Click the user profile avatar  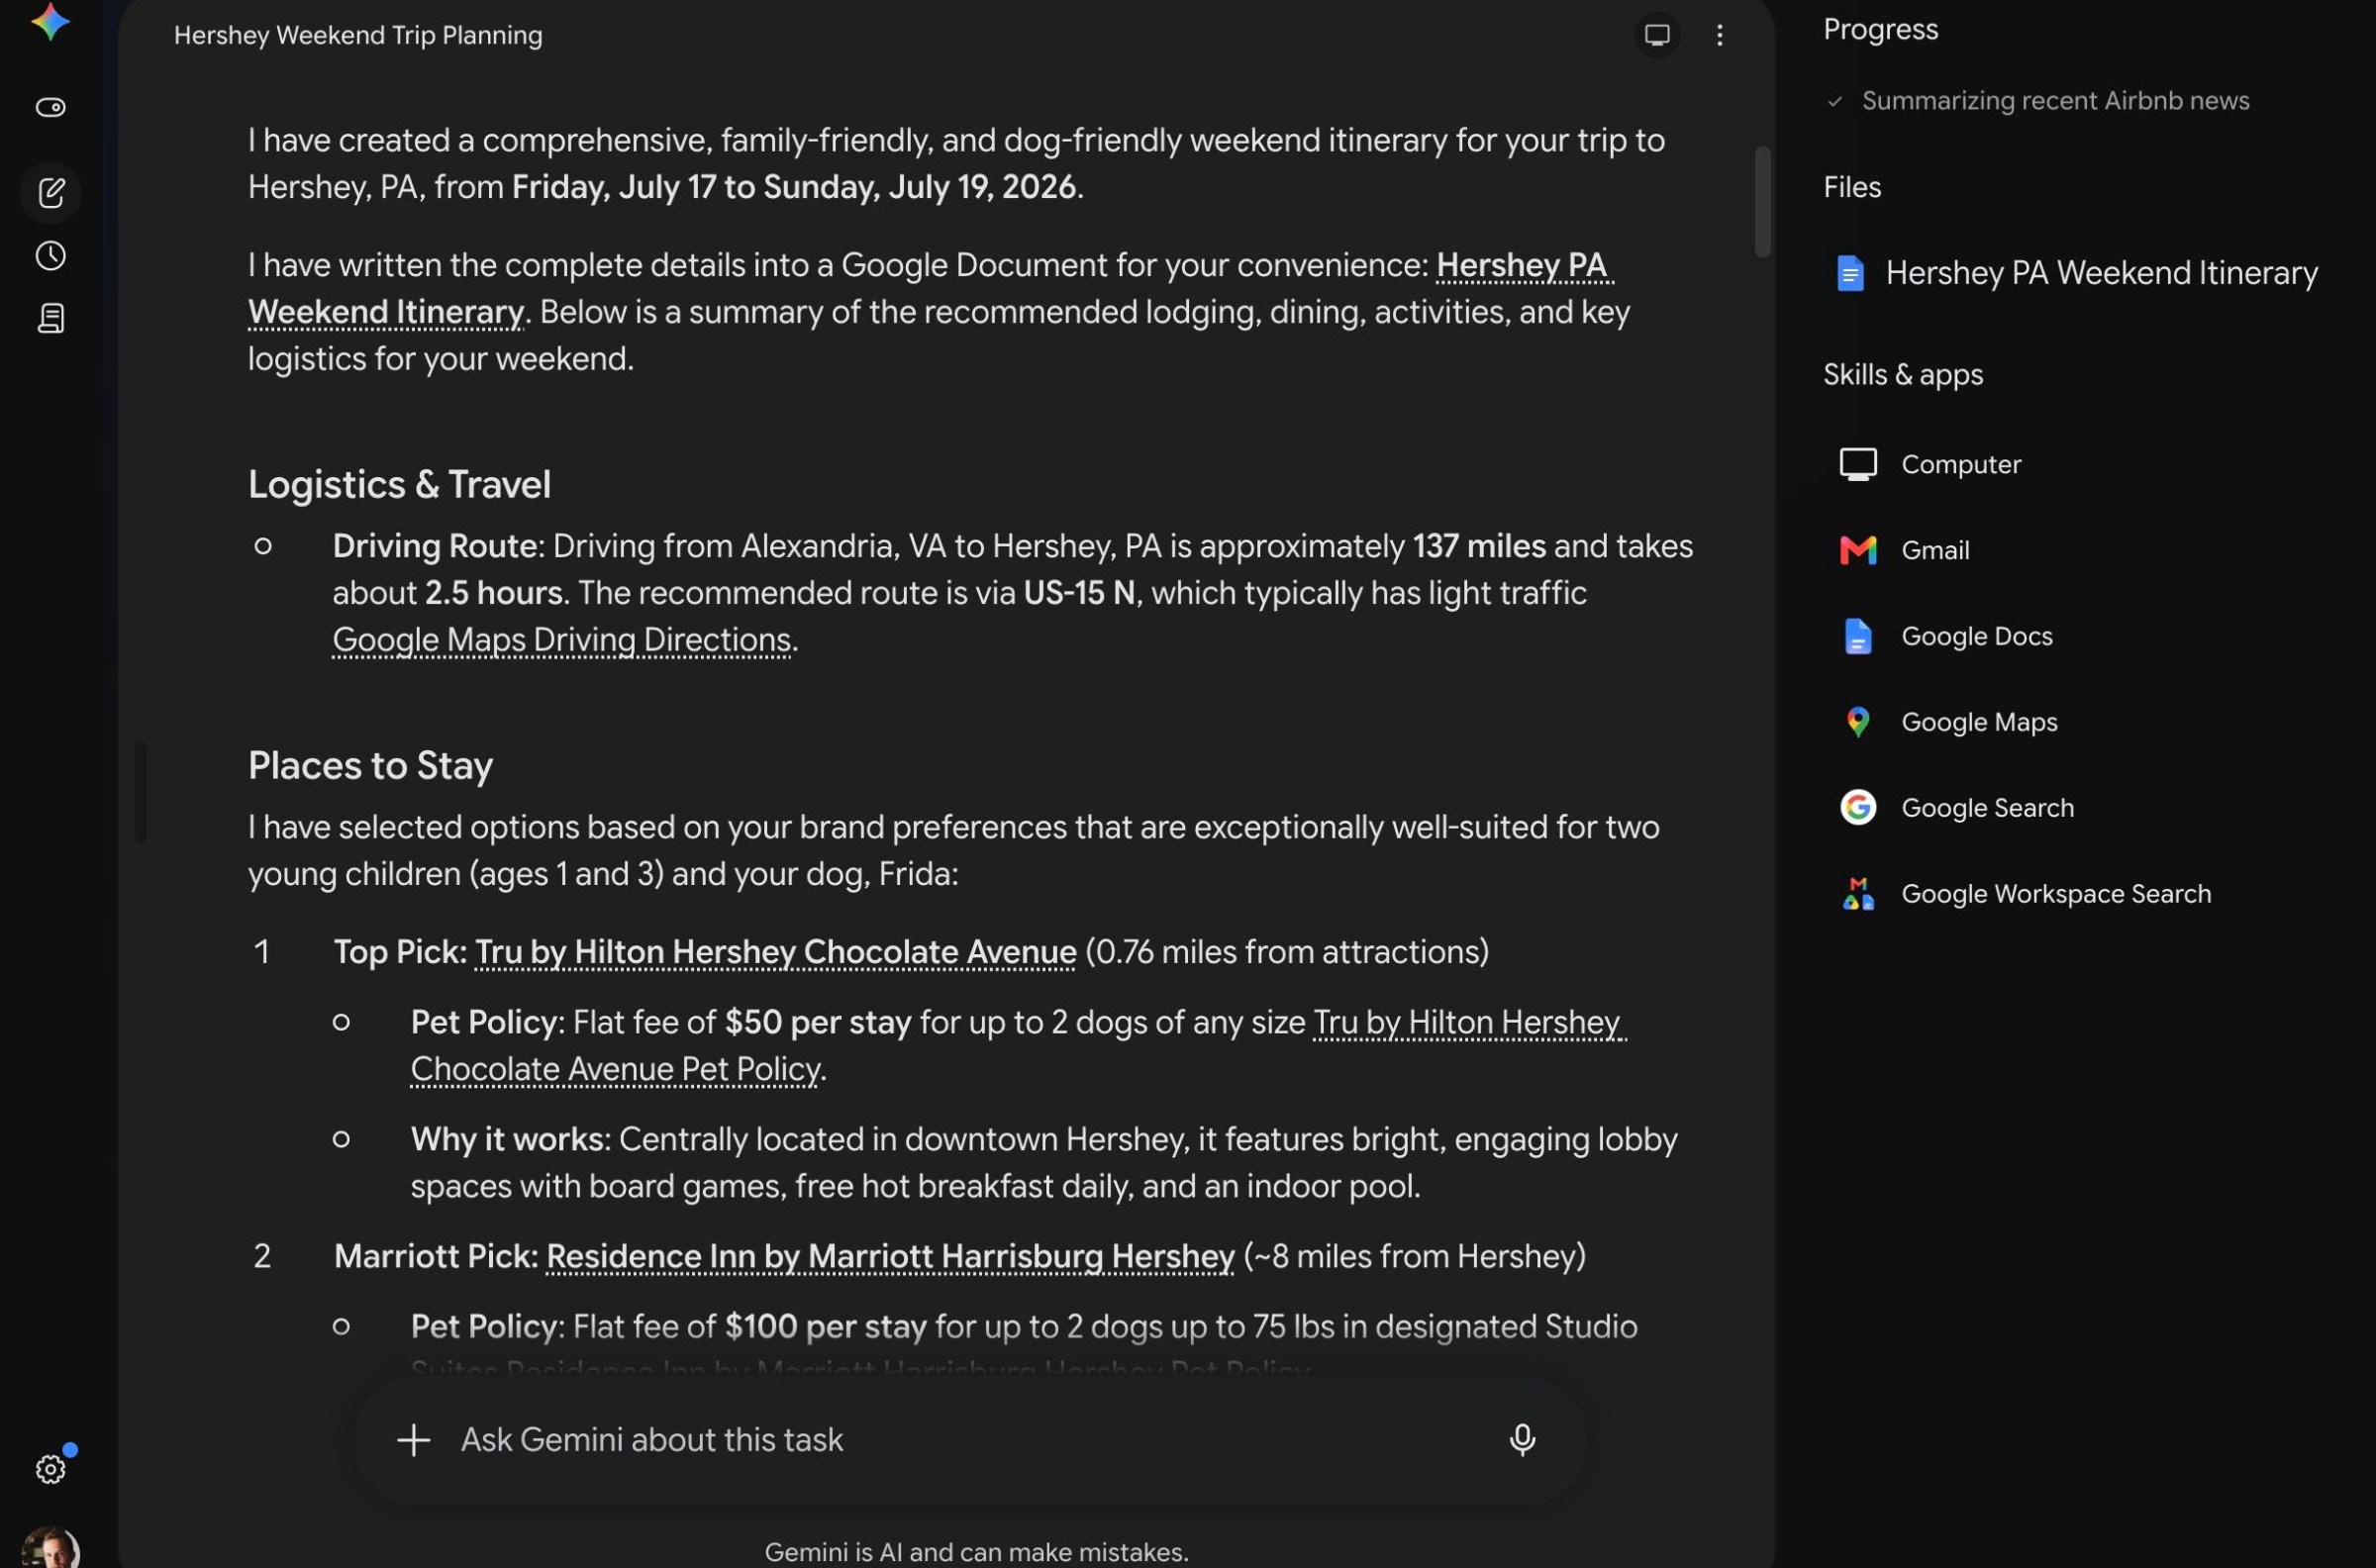click(x=50, y=1548)
